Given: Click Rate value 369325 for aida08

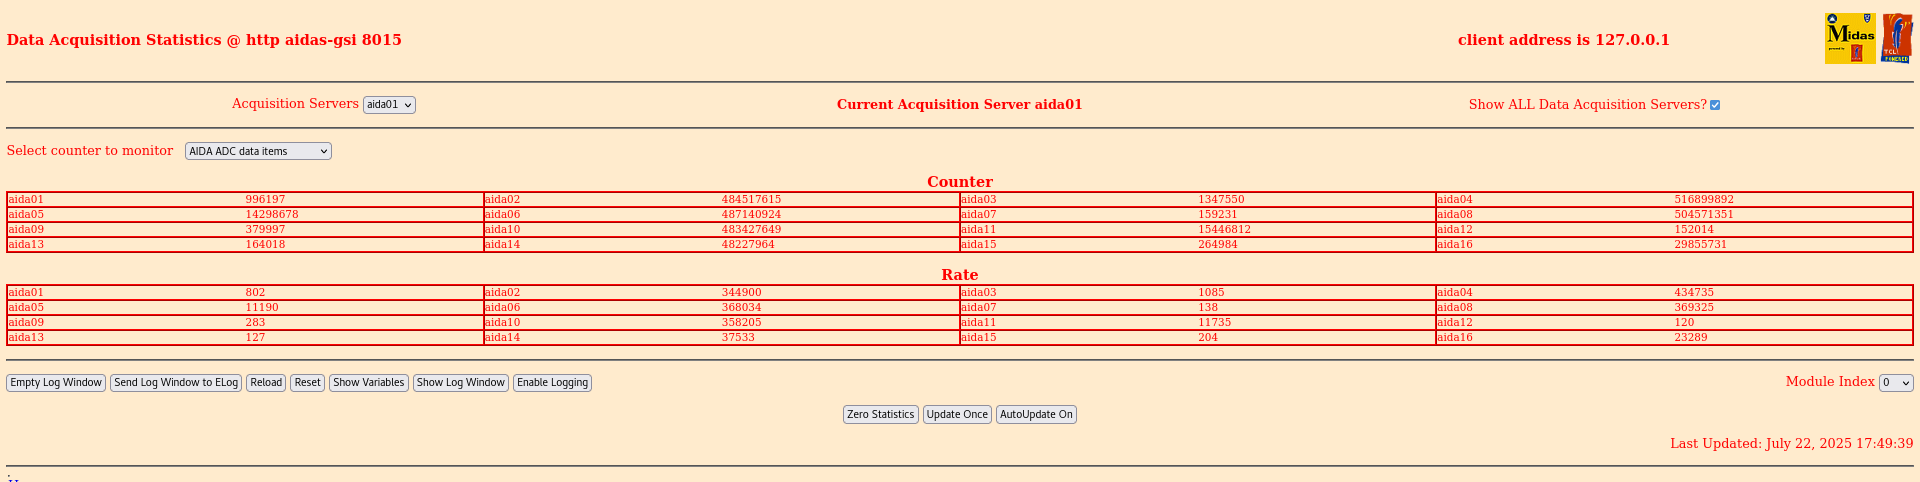Looking at the screenshot, I should [x=1694, y=308].
